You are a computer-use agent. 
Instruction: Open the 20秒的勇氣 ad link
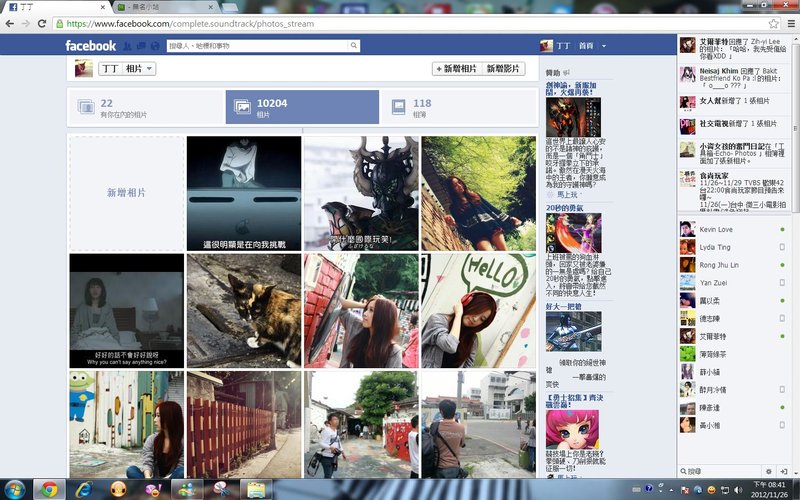[x=564, y=208]
